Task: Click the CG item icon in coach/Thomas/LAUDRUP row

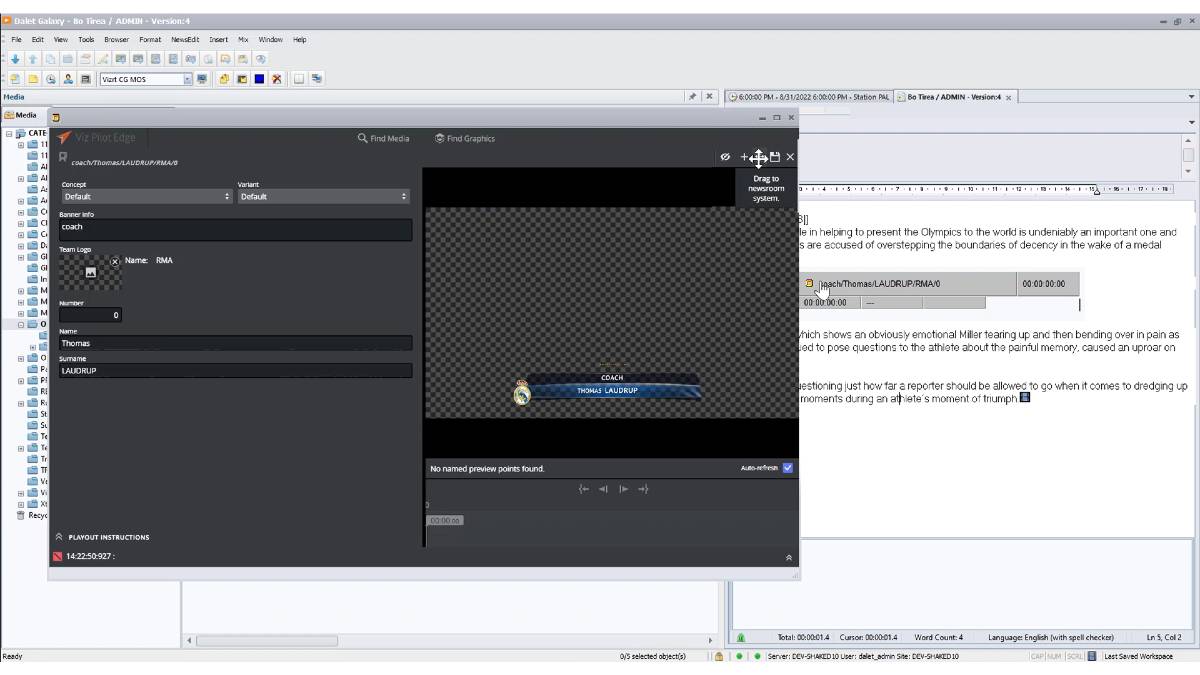Action: click(x=809, y=284)
